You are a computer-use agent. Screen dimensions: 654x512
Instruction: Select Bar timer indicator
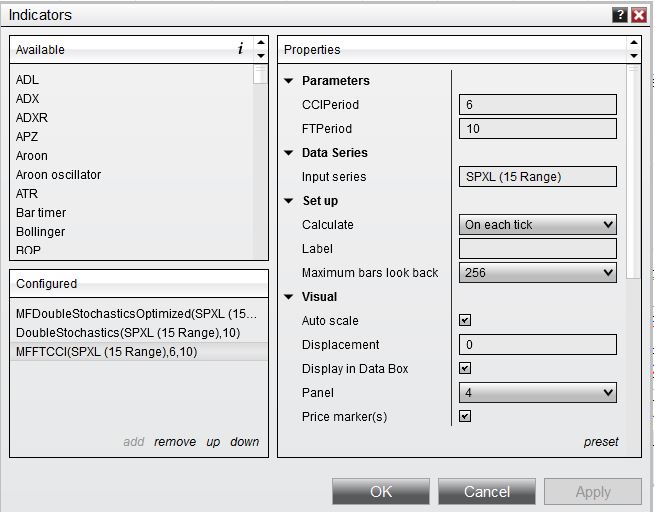(41, 213)
